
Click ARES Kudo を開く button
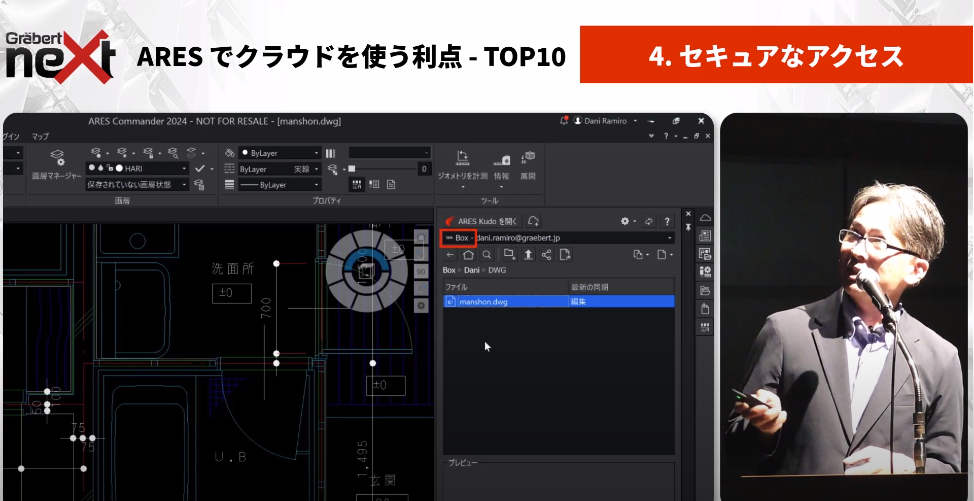tap(481, 221)
